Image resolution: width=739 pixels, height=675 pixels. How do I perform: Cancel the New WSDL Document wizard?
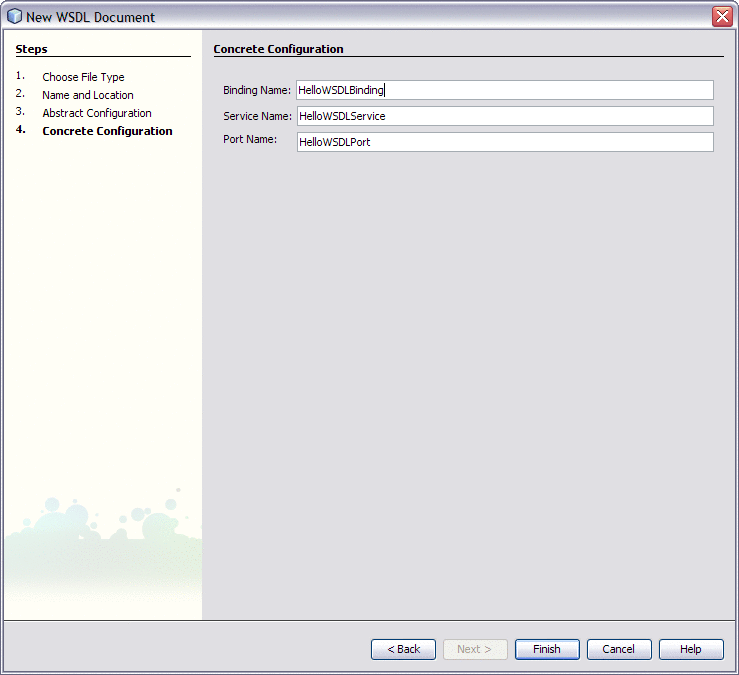(x=619, y=649)
